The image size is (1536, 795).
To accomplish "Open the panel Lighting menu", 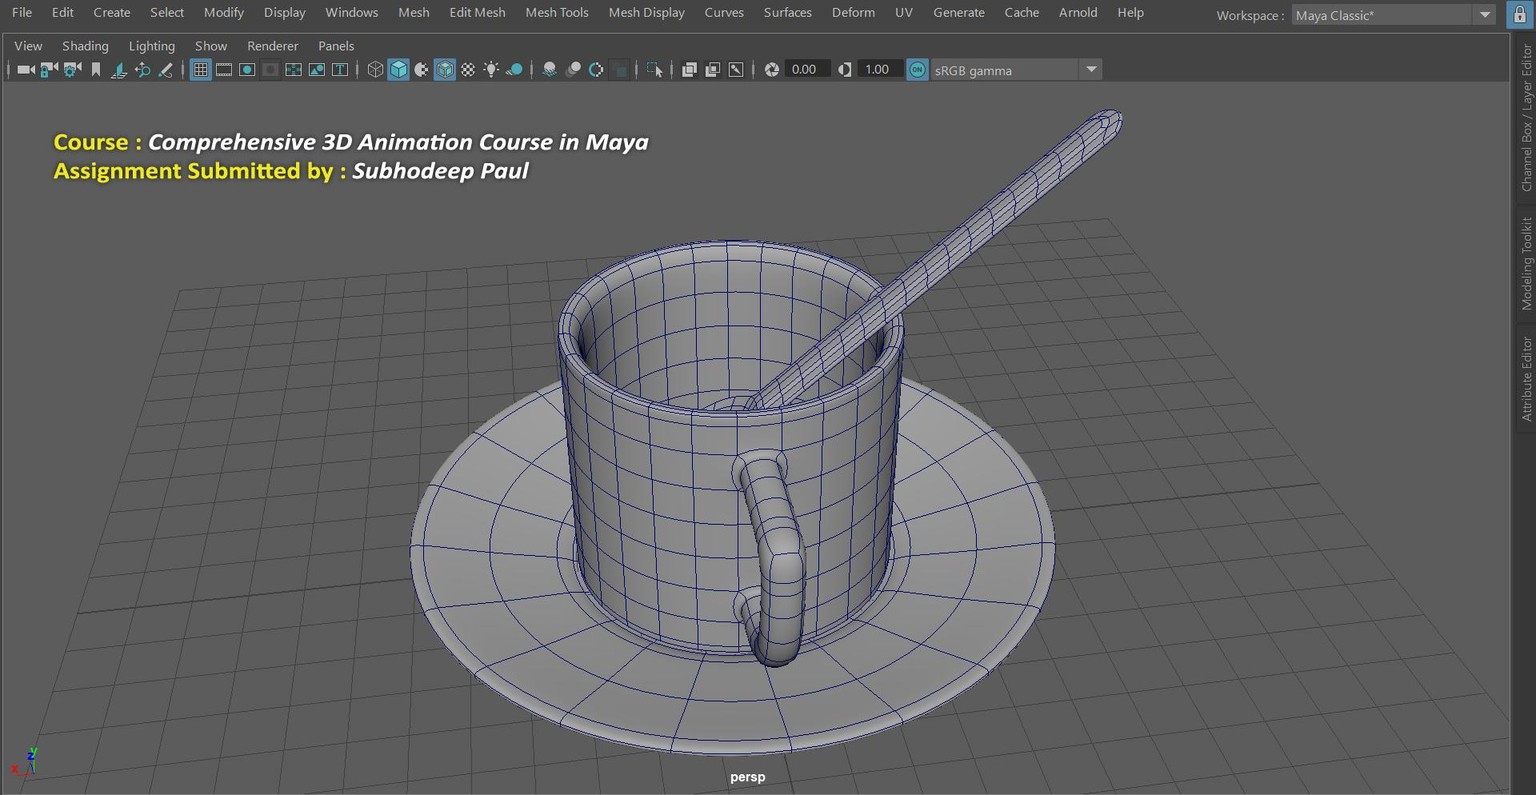I will click(152, 46).
